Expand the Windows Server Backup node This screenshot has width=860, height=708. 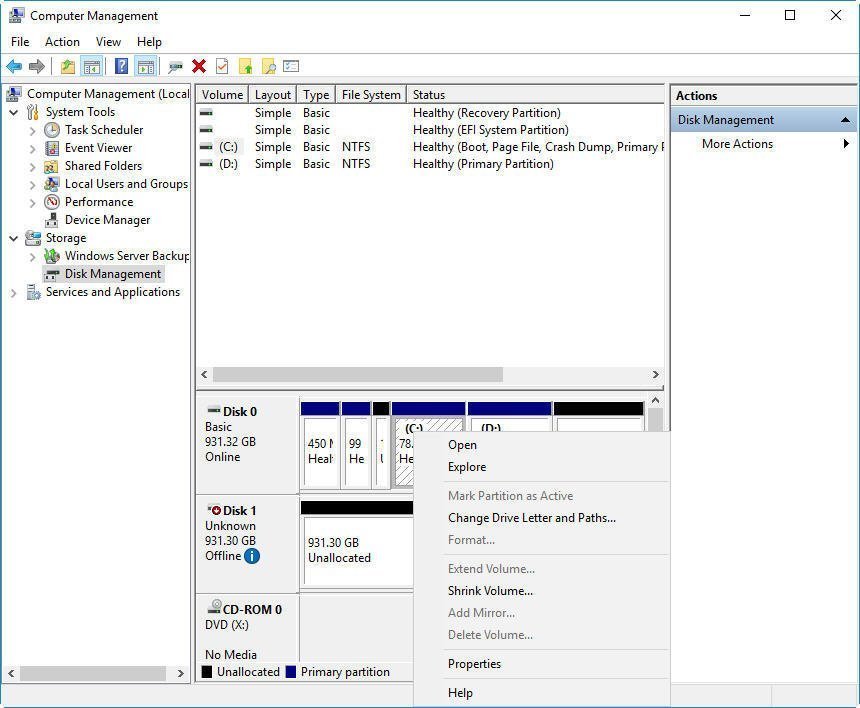[x=32, y=257]
